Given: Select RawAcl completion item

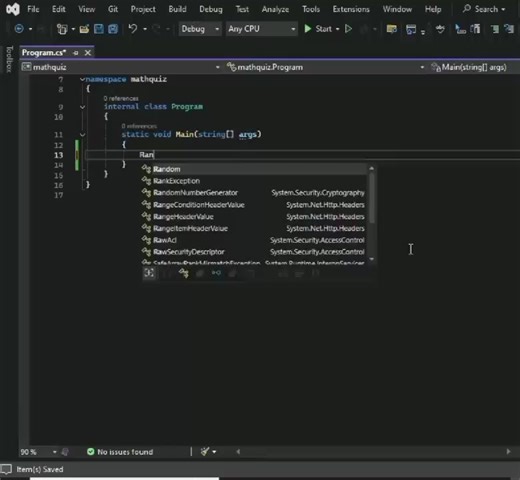Looking at the screenshot, I should (254, 240).
